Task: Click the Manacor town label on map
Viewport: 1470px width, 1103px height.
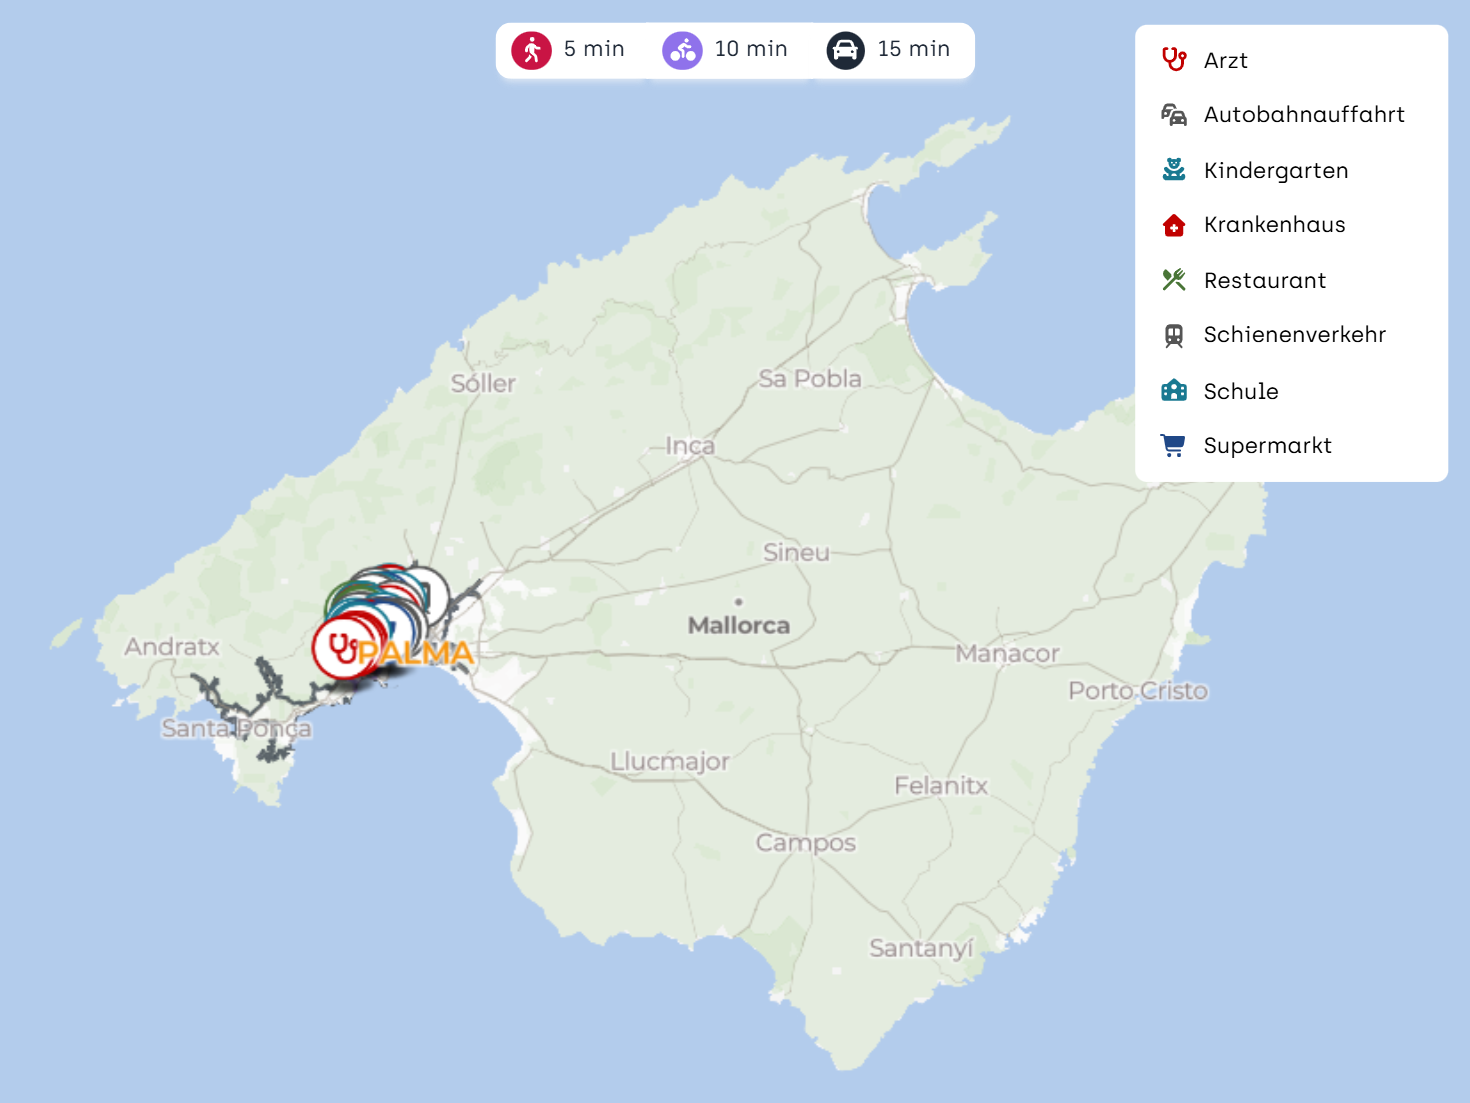Action: 1007,654
